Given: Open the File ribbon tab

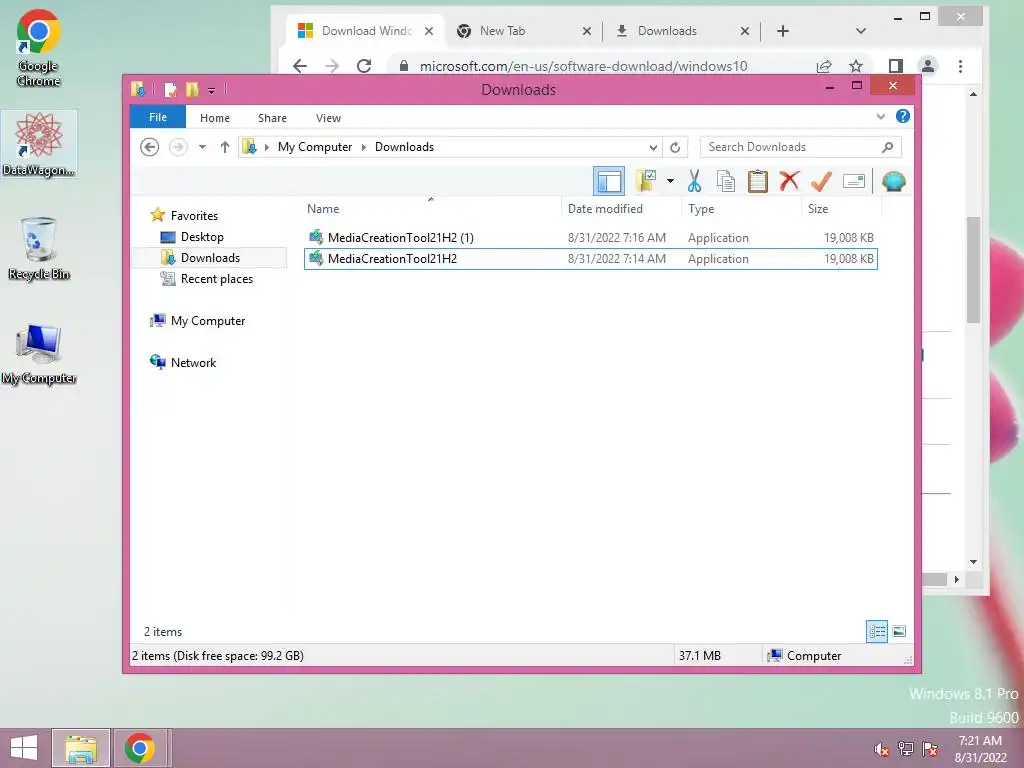Looking at the screenshot, I should coord(158,118).
